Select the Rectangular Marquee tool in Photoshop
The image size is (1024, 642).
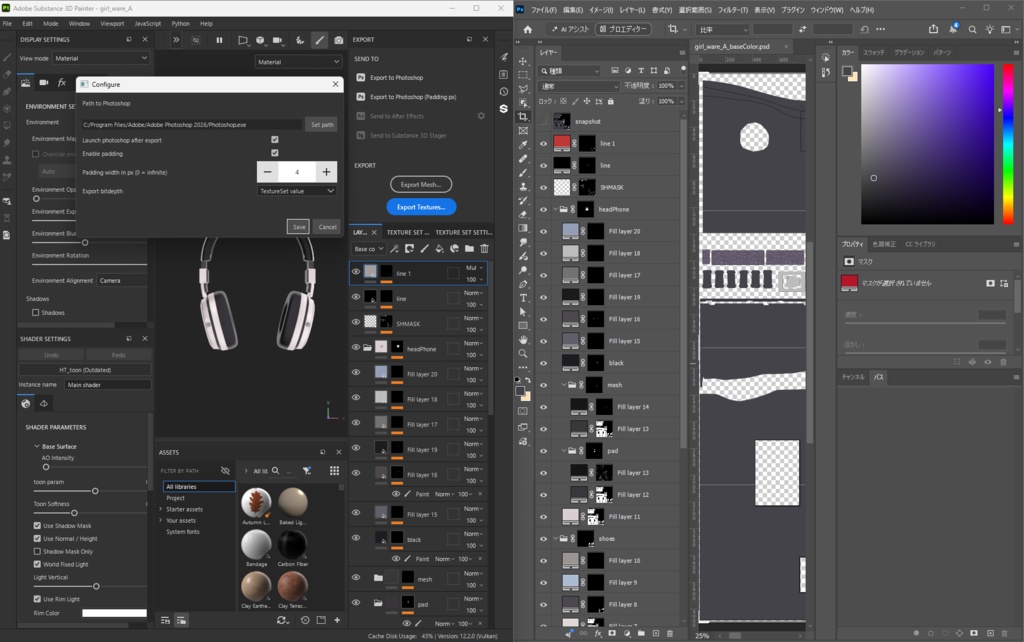tap(523, 75)
